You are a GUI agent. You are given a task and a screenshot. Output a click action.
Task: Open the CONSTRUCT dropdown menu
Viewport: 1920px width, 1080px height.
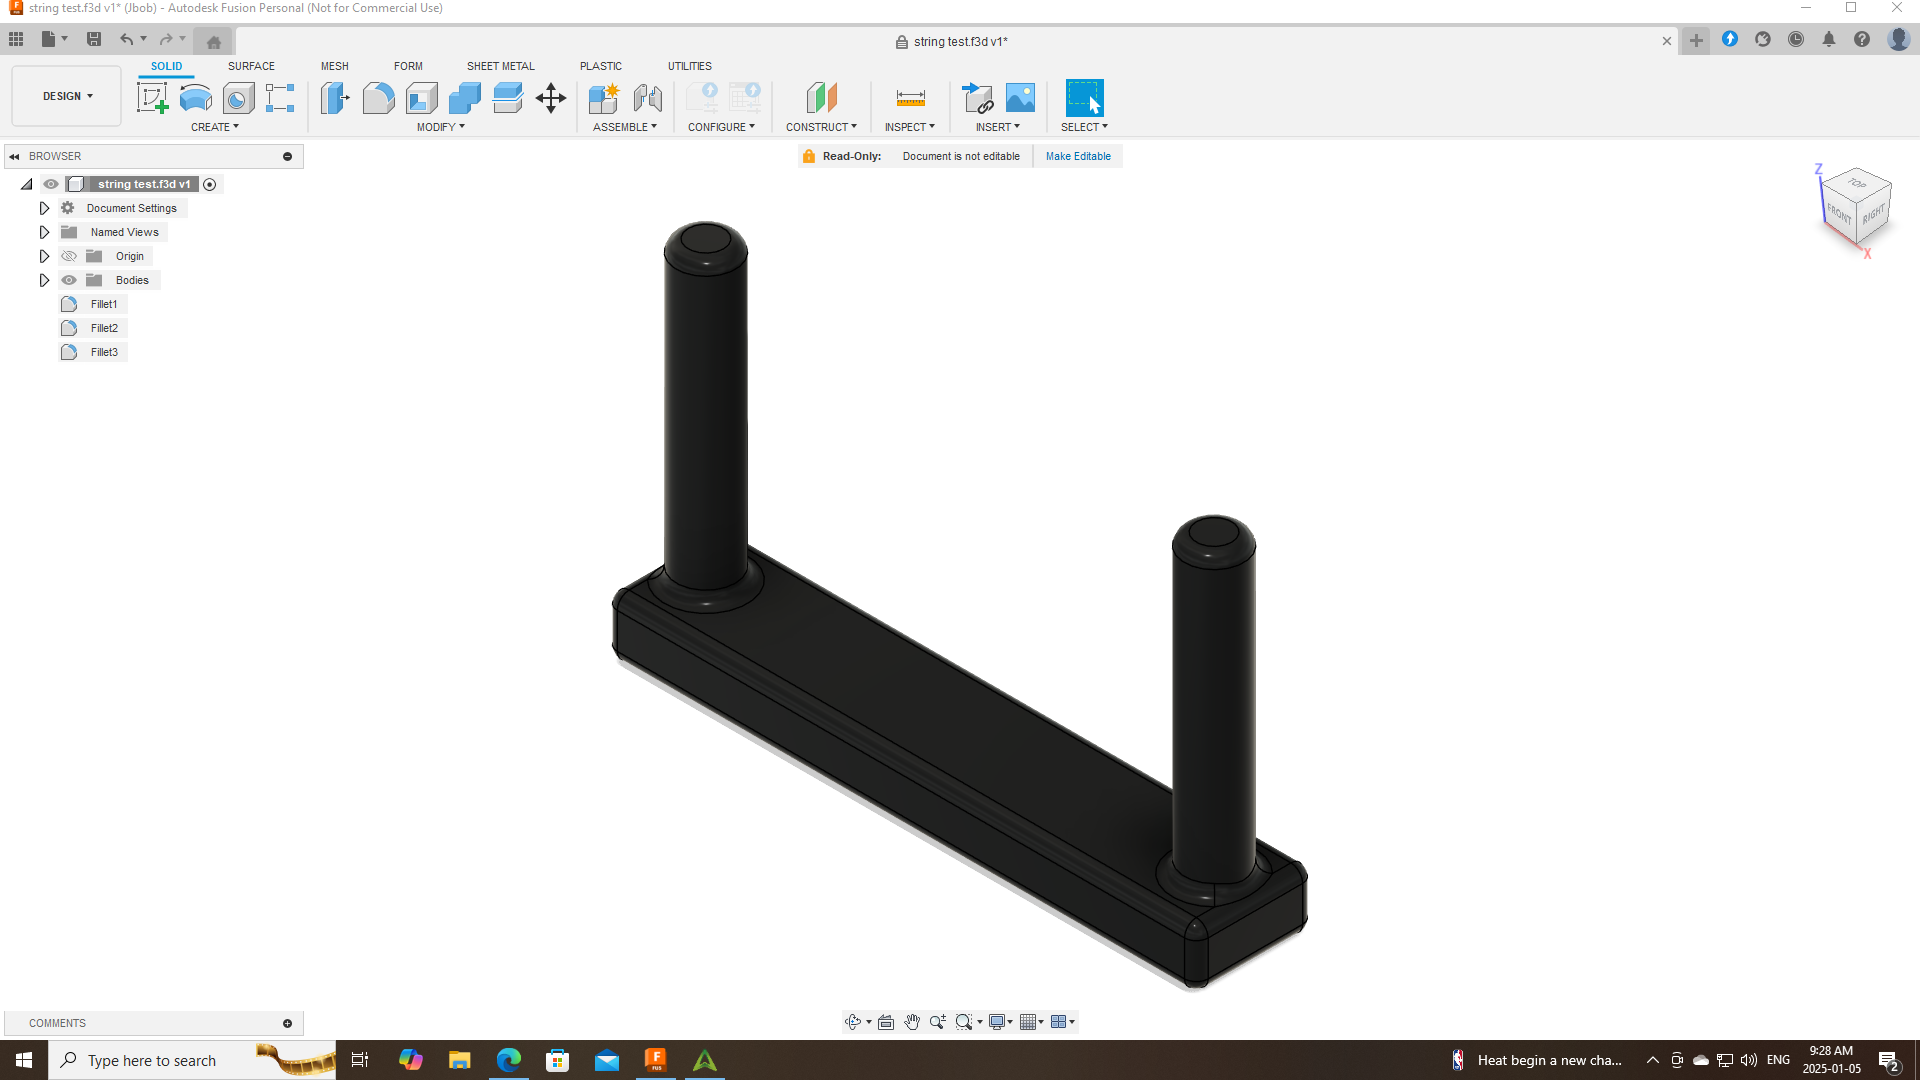point(821,127)
